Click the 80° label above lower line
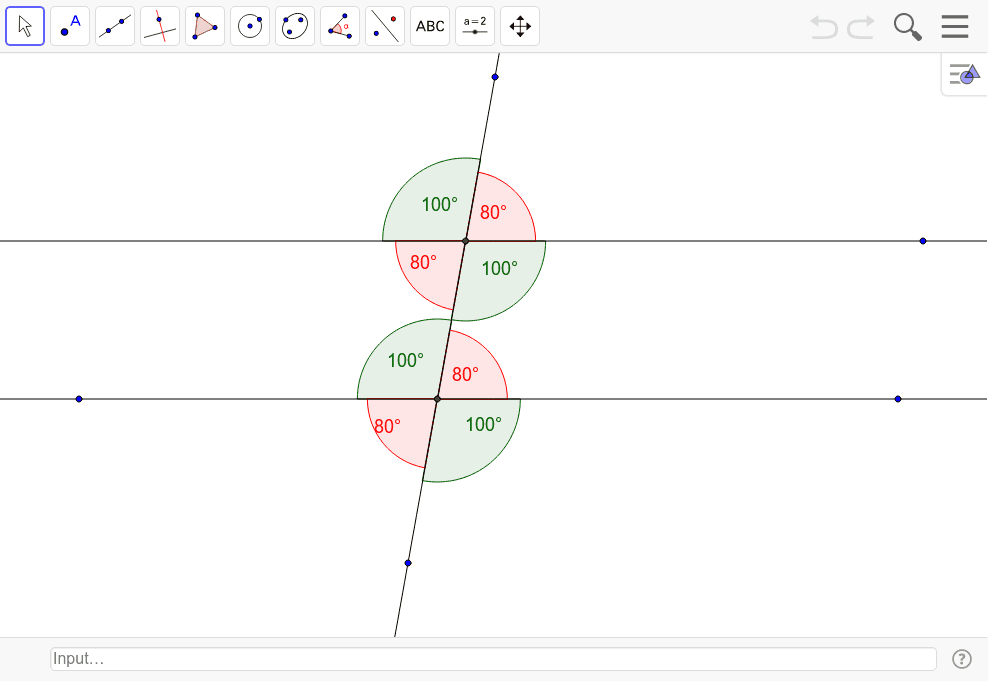The width and height of the screenshot is (989, 682). point(465,375)
